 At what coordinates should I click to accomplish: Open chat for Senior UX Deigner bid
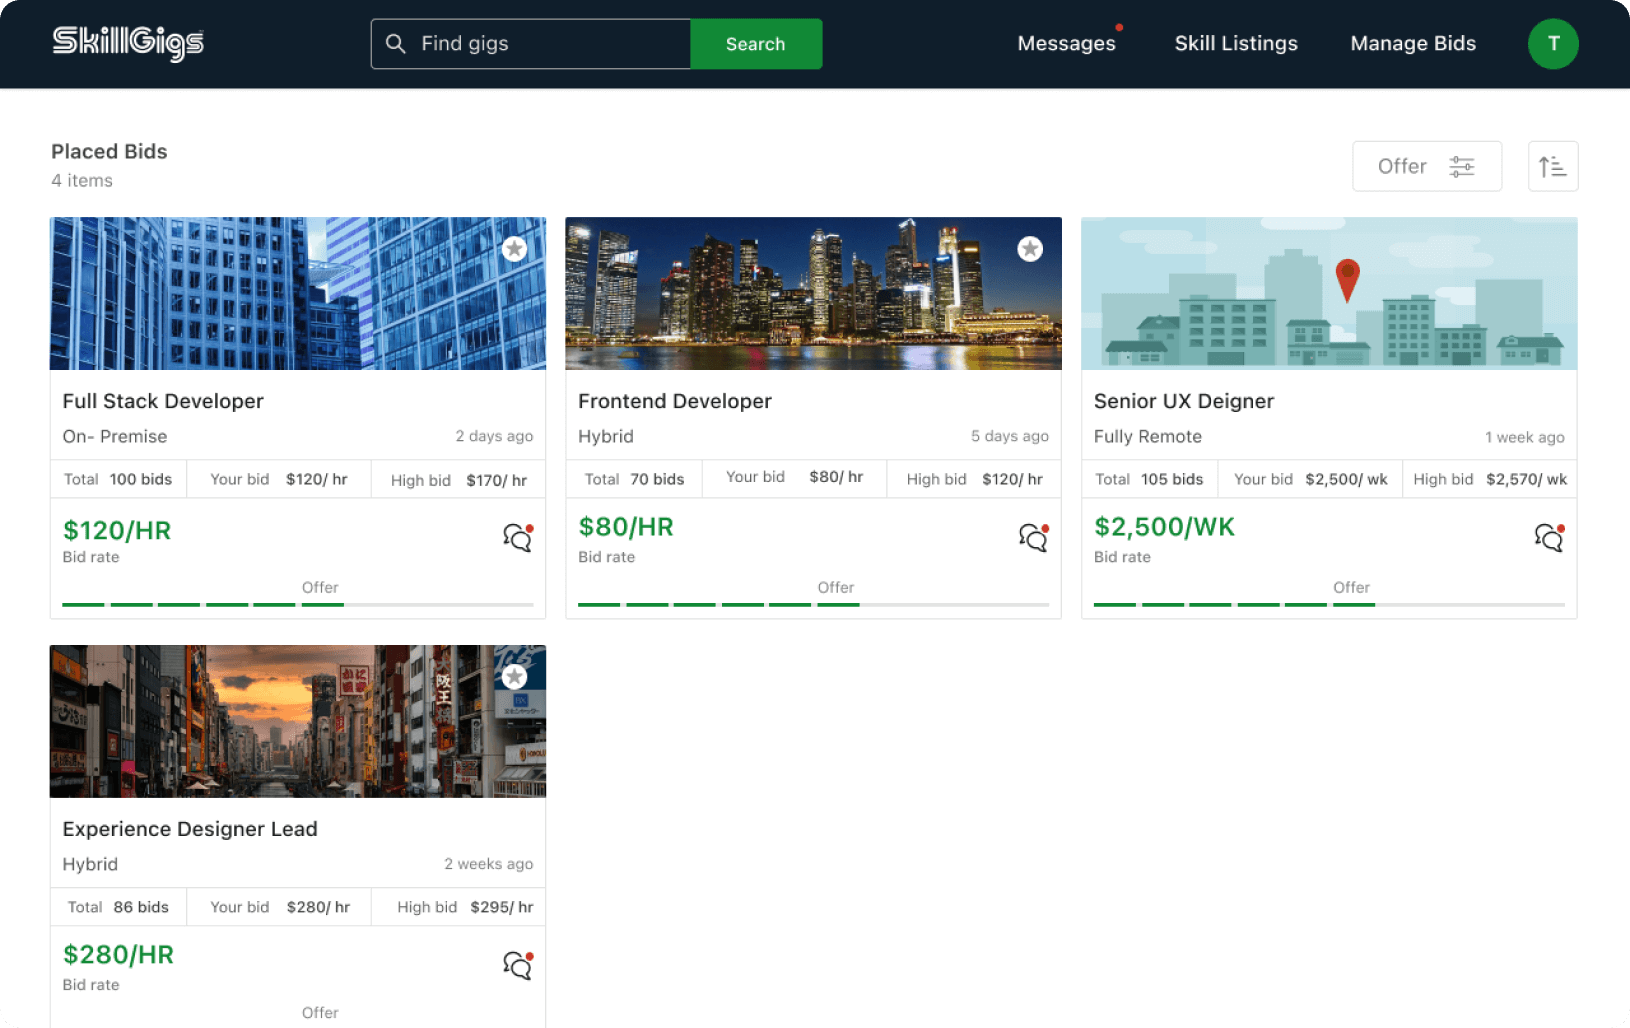(1548, 538)
